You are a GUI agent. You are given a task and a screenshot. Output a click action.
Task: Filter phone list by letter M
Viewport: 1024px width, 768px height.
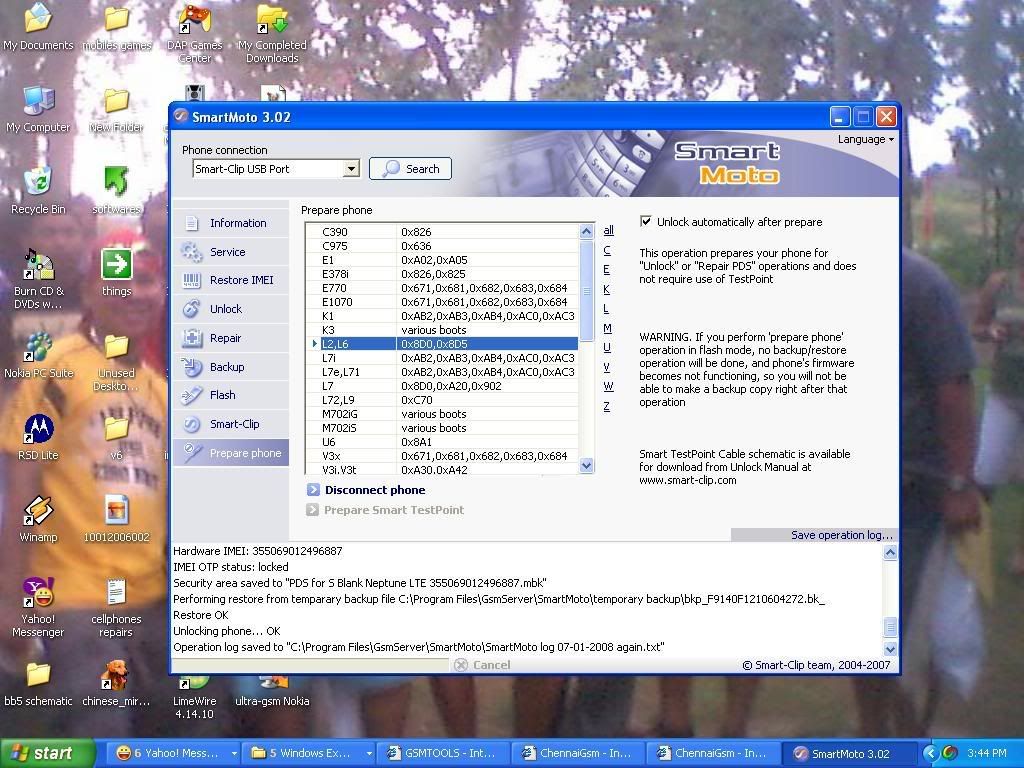point(607,328)
